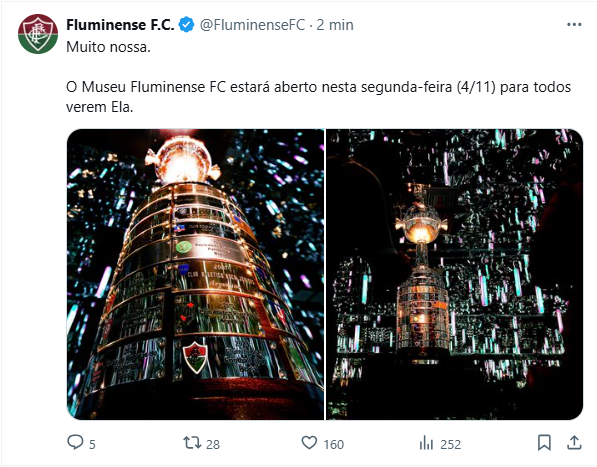This screenshot has height=467, width=597.
Task: View post analytics bar chart icon
Action: (426, 443)
